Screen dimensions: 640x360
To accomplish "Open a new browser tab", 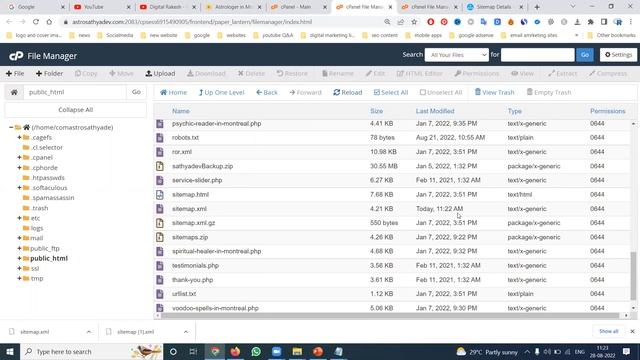I will 537,7.
